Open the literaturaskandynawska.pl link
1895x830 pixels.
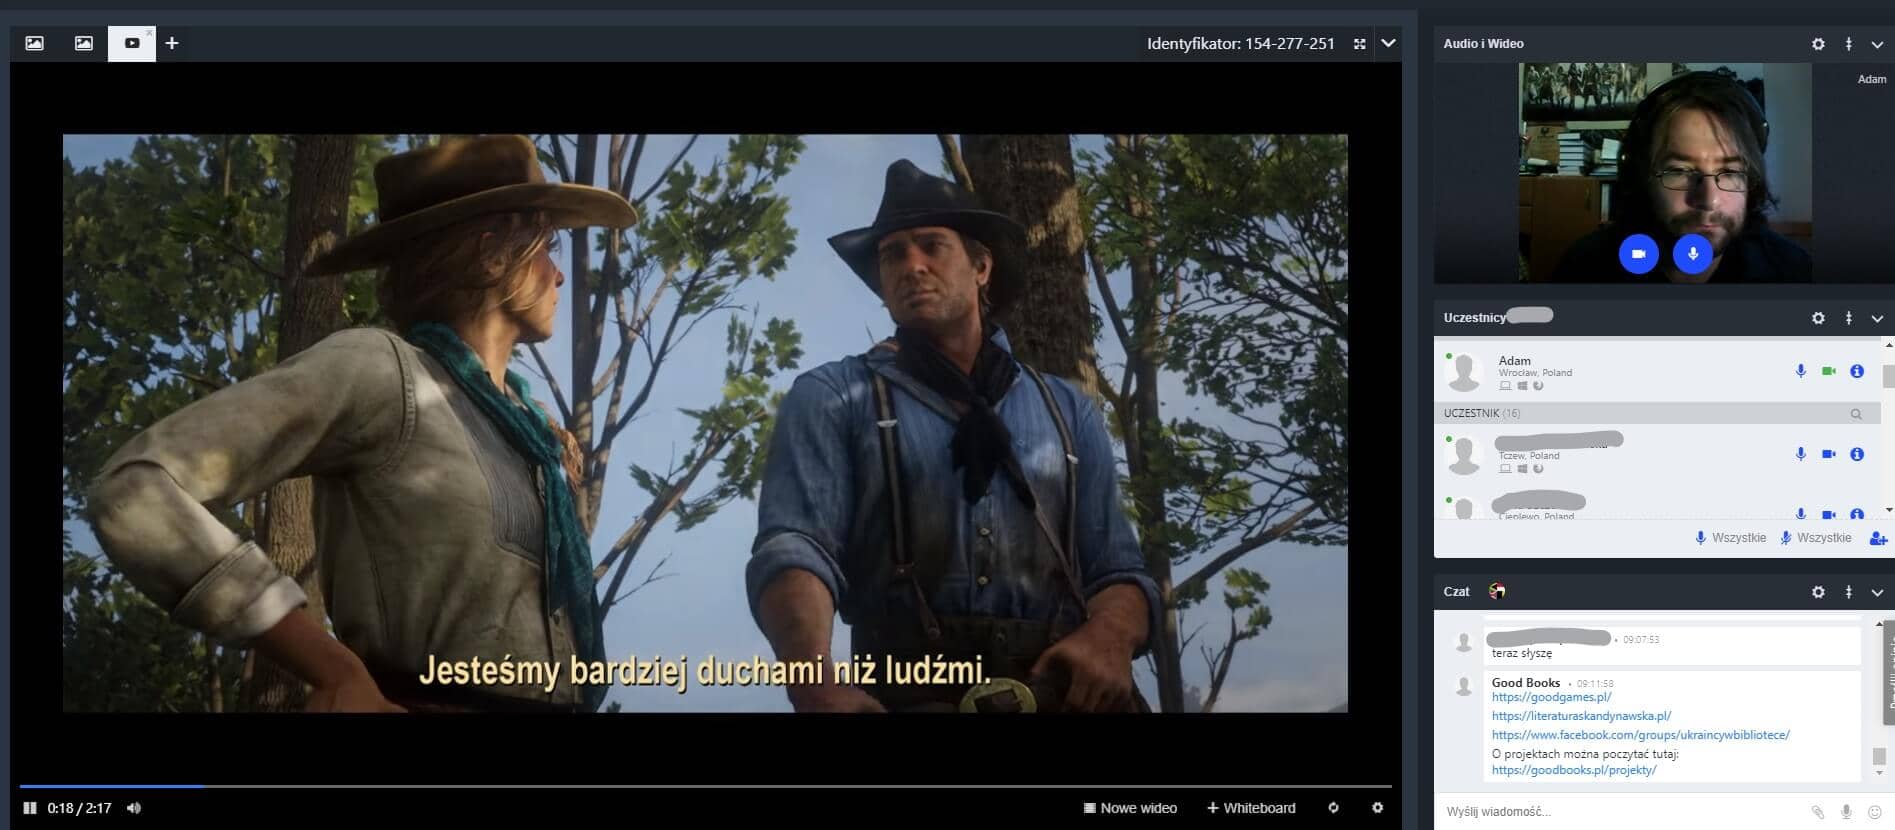tap(1581, 716)
